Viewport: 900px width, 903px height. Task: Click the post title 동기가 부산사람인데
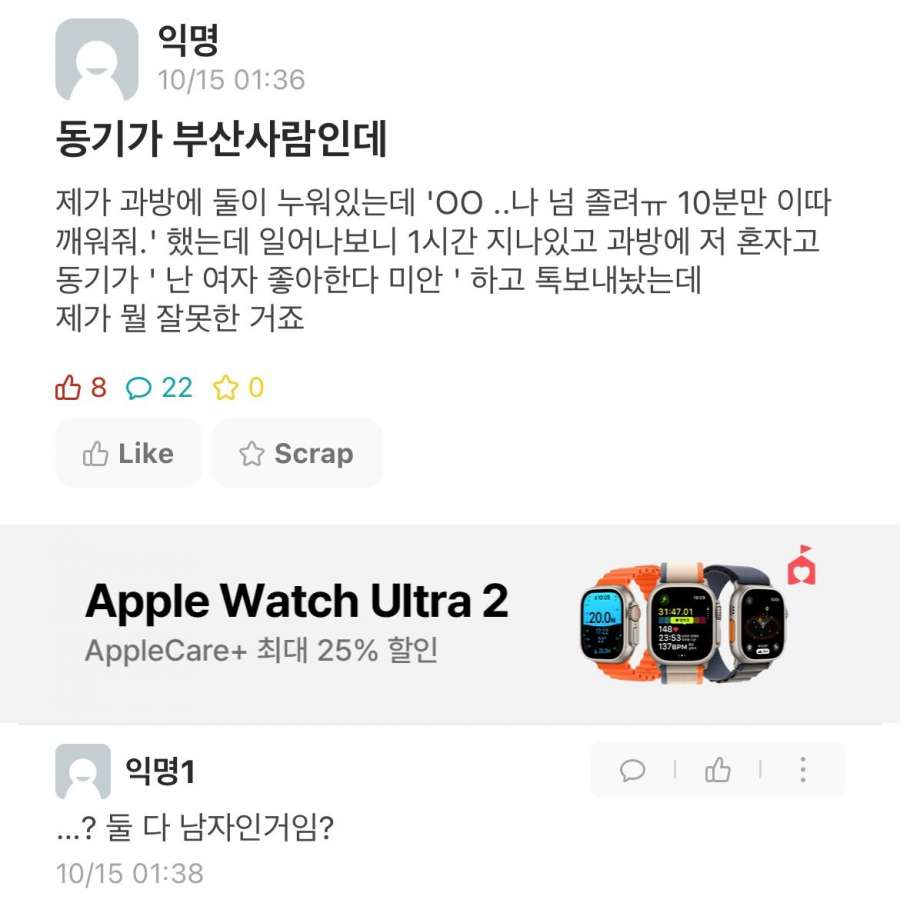[x=221, y=139]
